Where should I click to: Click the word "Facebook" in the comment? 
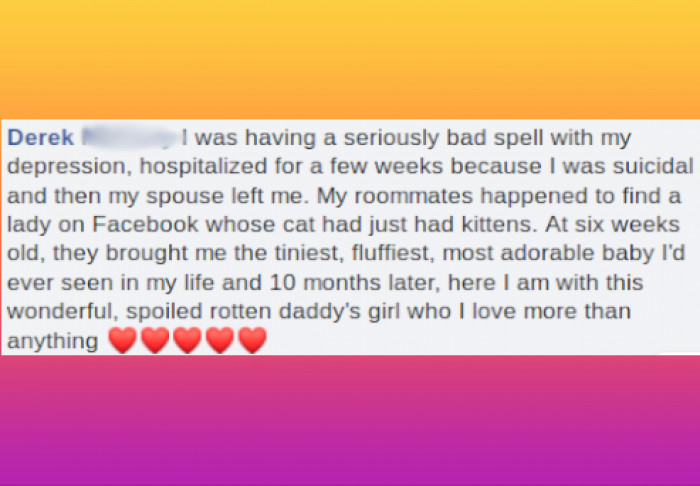145,224
